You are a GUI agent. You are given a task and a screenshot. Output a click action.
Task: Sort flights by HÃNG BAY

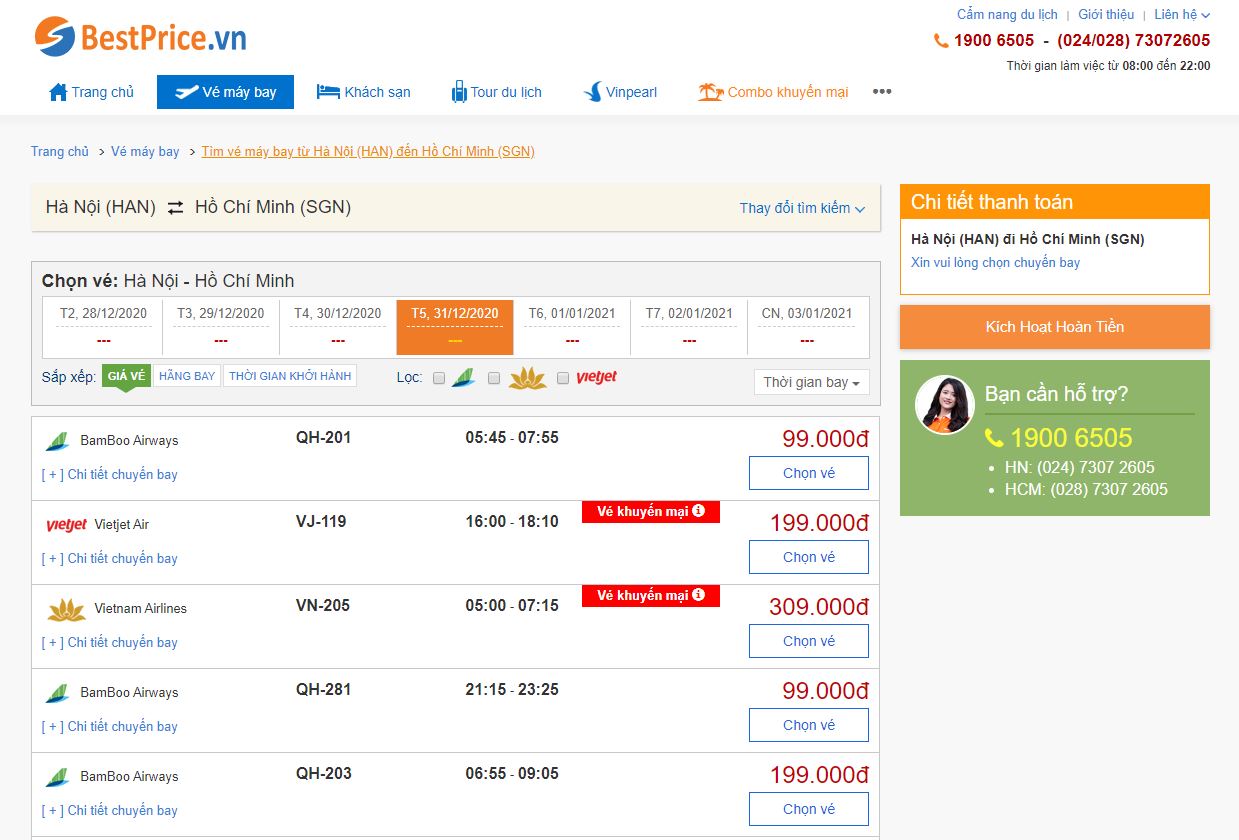pos(187,376)
